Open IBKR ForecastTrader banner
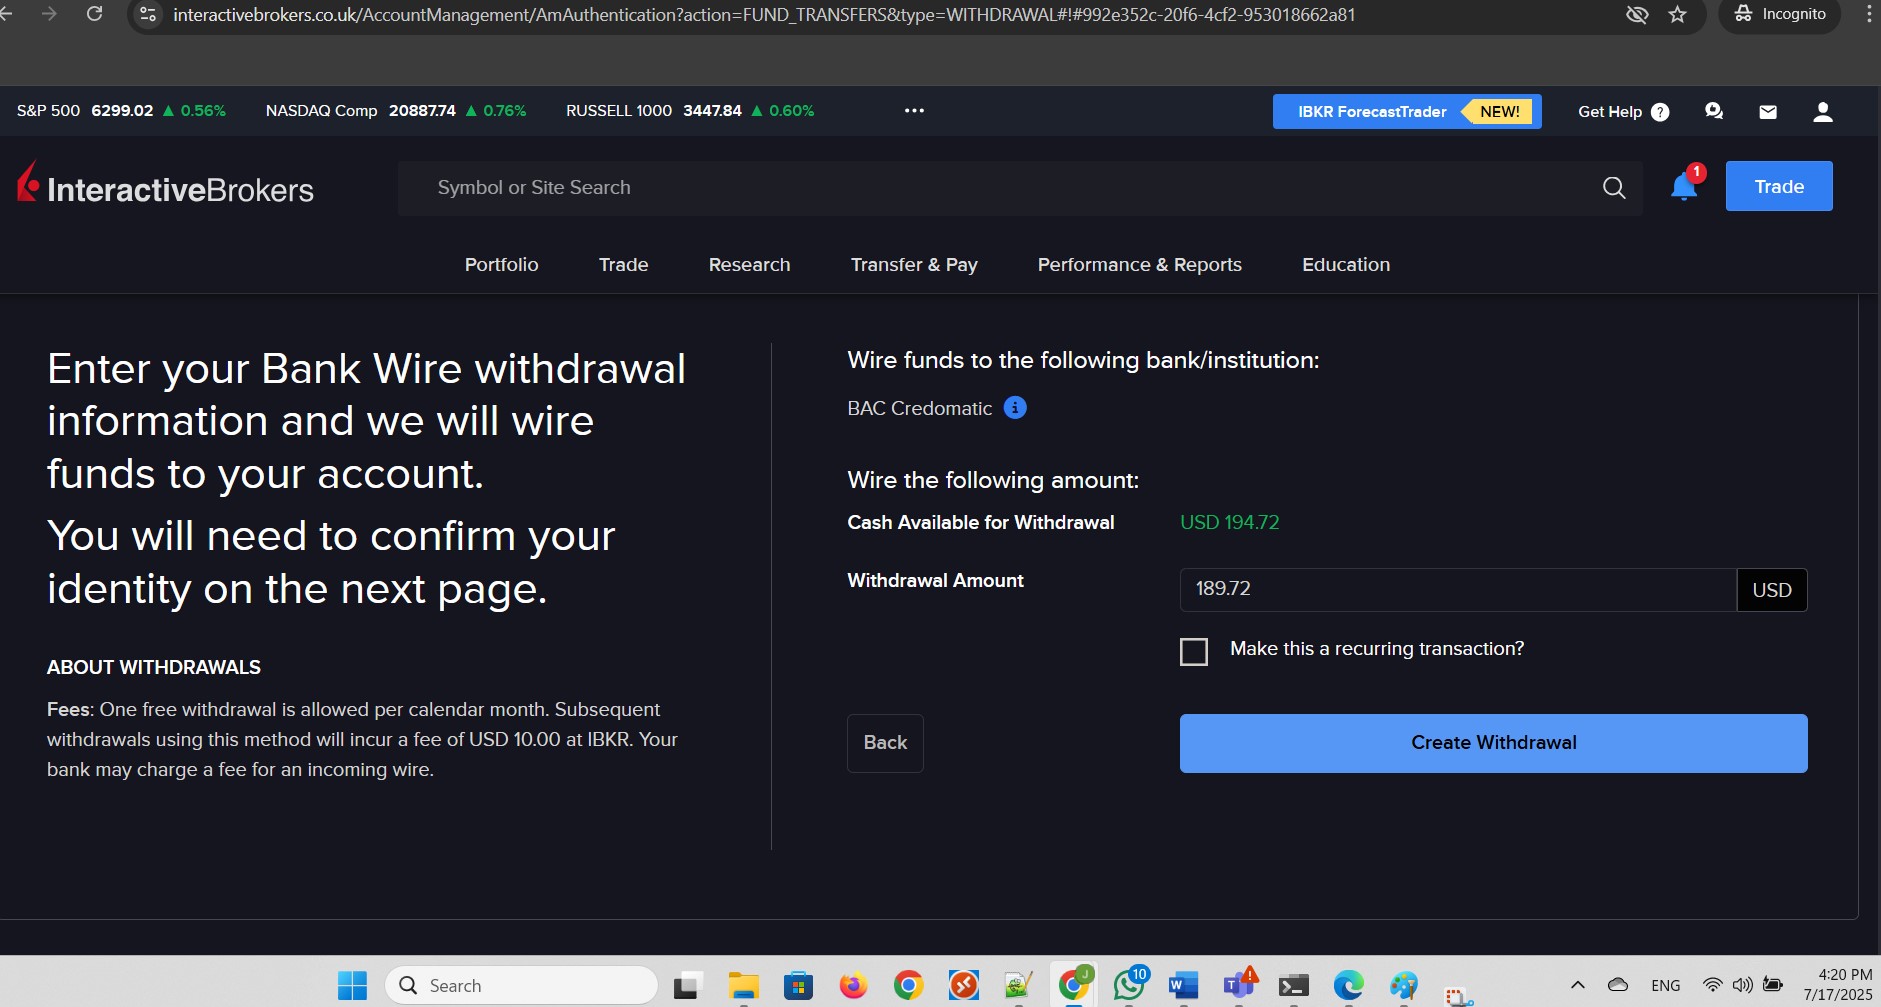Image resolution: width=1881 pixels, height=1007 pixels. click(1407, 112)
